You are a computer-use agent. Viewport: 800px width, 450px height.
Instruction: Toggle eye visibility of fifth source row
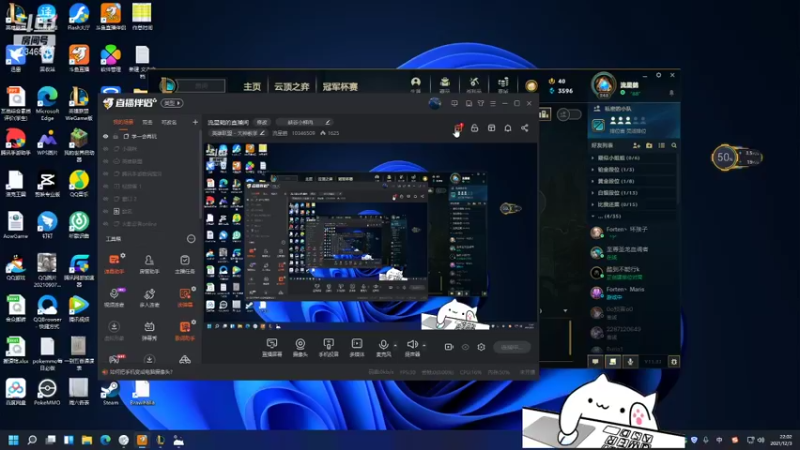[106, 186]
